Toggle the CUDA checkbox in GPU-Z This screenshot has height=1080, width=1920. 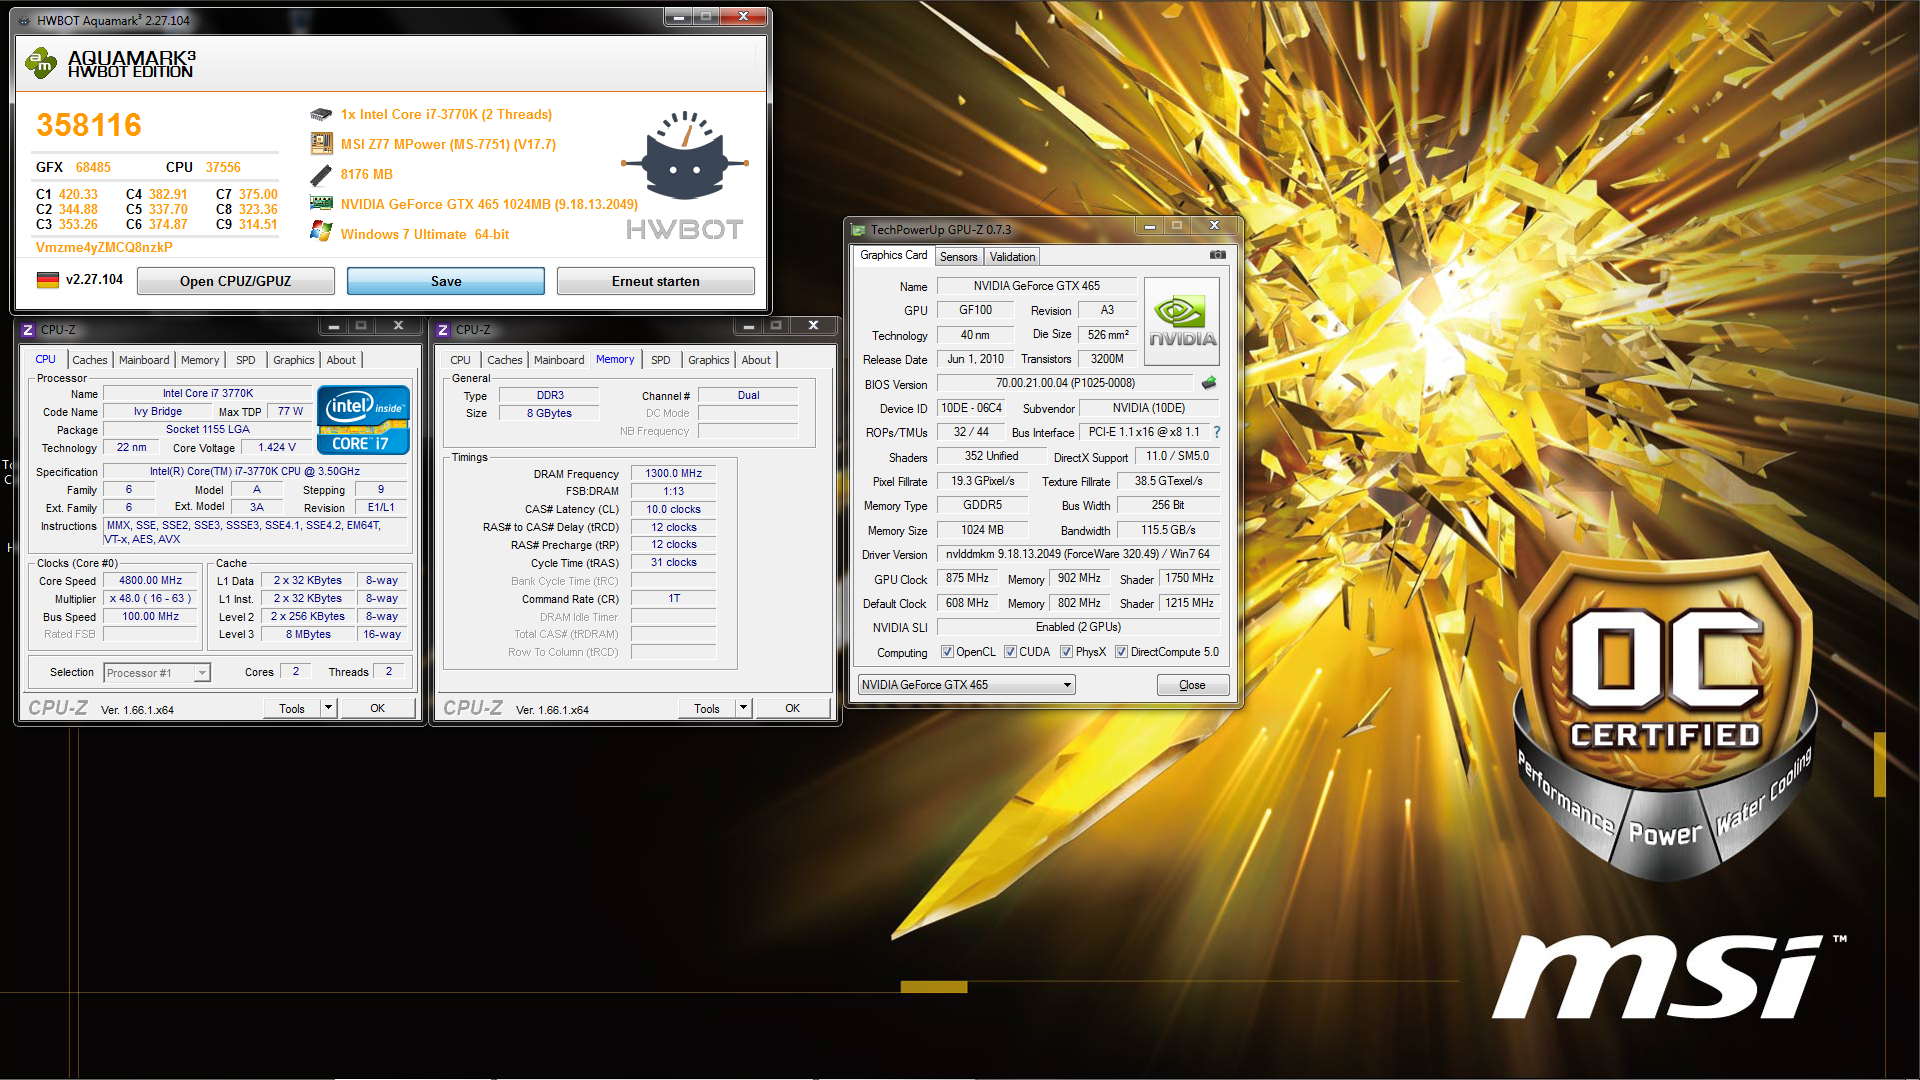[x=1011, y=652]
